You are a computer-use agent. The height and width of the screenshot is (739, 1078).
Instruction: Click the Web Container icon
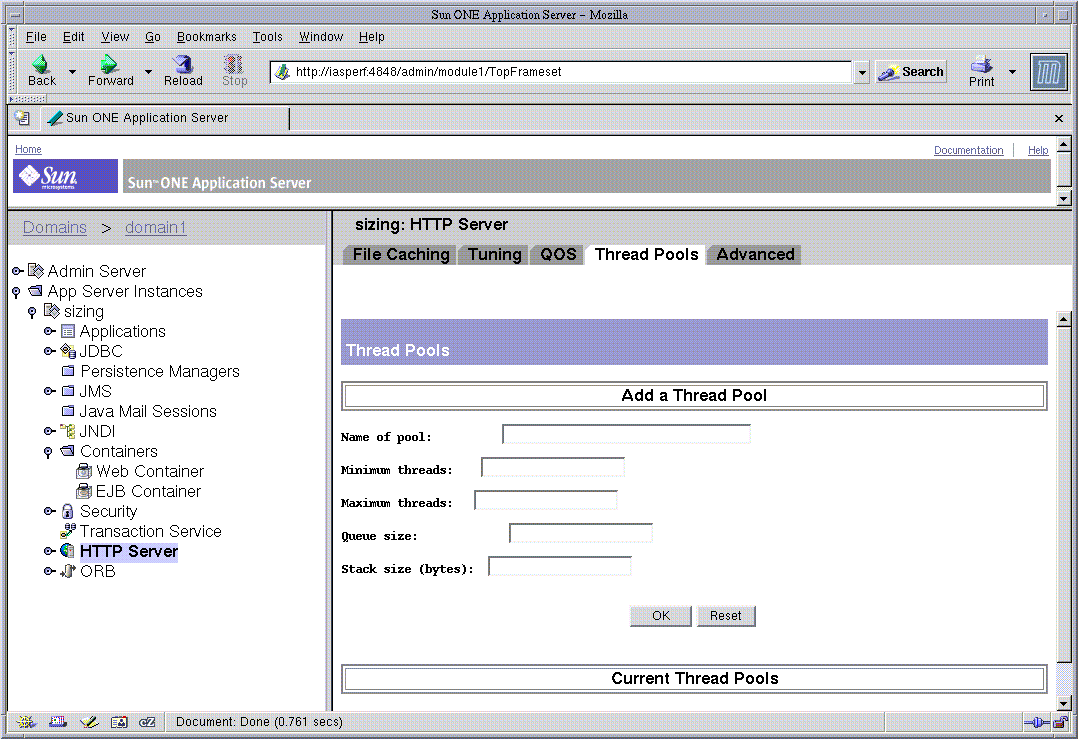coord(84,471)
